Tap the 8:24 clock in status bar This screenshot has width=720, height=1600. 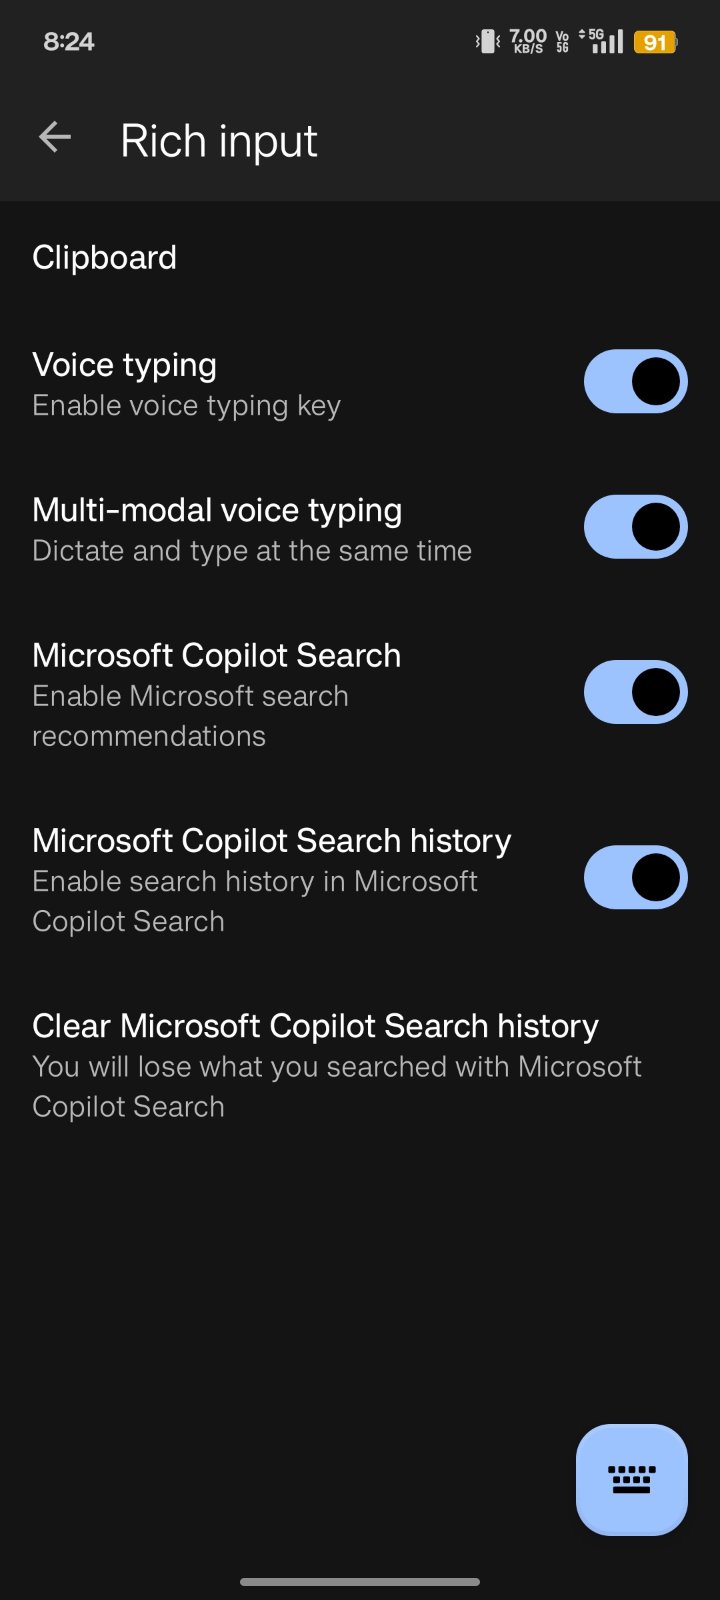pyautogui.click(x=68, y=42)
